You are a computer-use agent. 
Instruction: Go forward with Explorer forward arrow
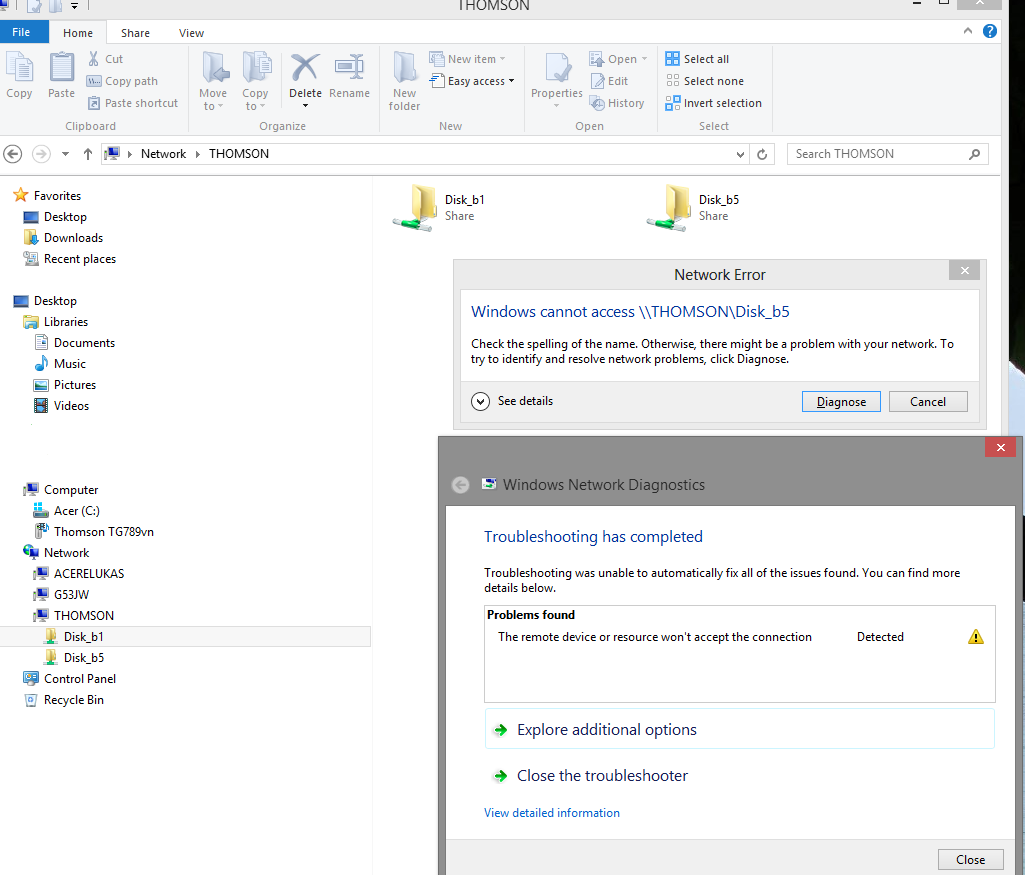pyautogui.click(x=41, y=154)
